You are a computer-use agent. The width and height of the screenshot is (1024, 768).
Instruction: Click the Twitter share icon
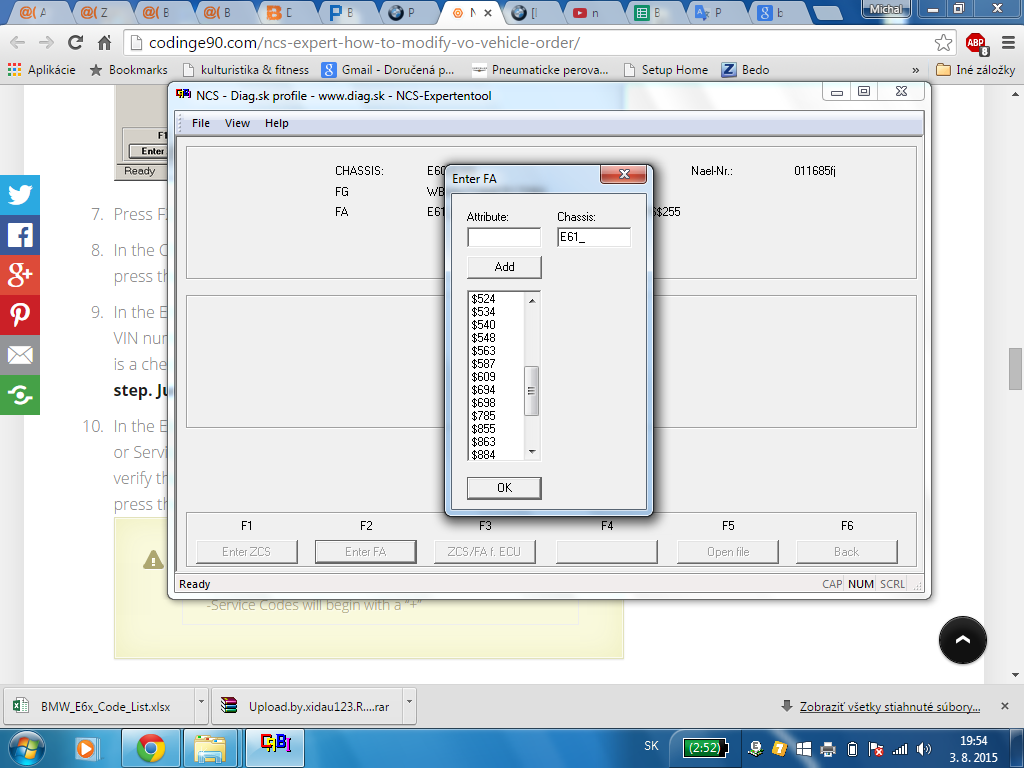[x=20, y=195]
